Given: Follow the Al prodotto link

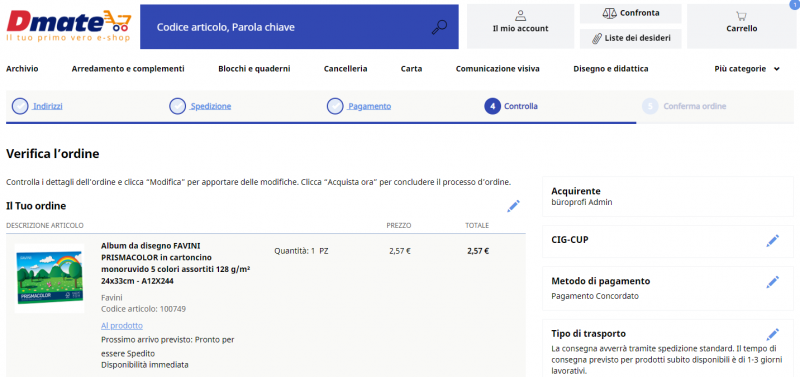Looking at the screenshot, I should pyautogui.click(x=122, y=325).
